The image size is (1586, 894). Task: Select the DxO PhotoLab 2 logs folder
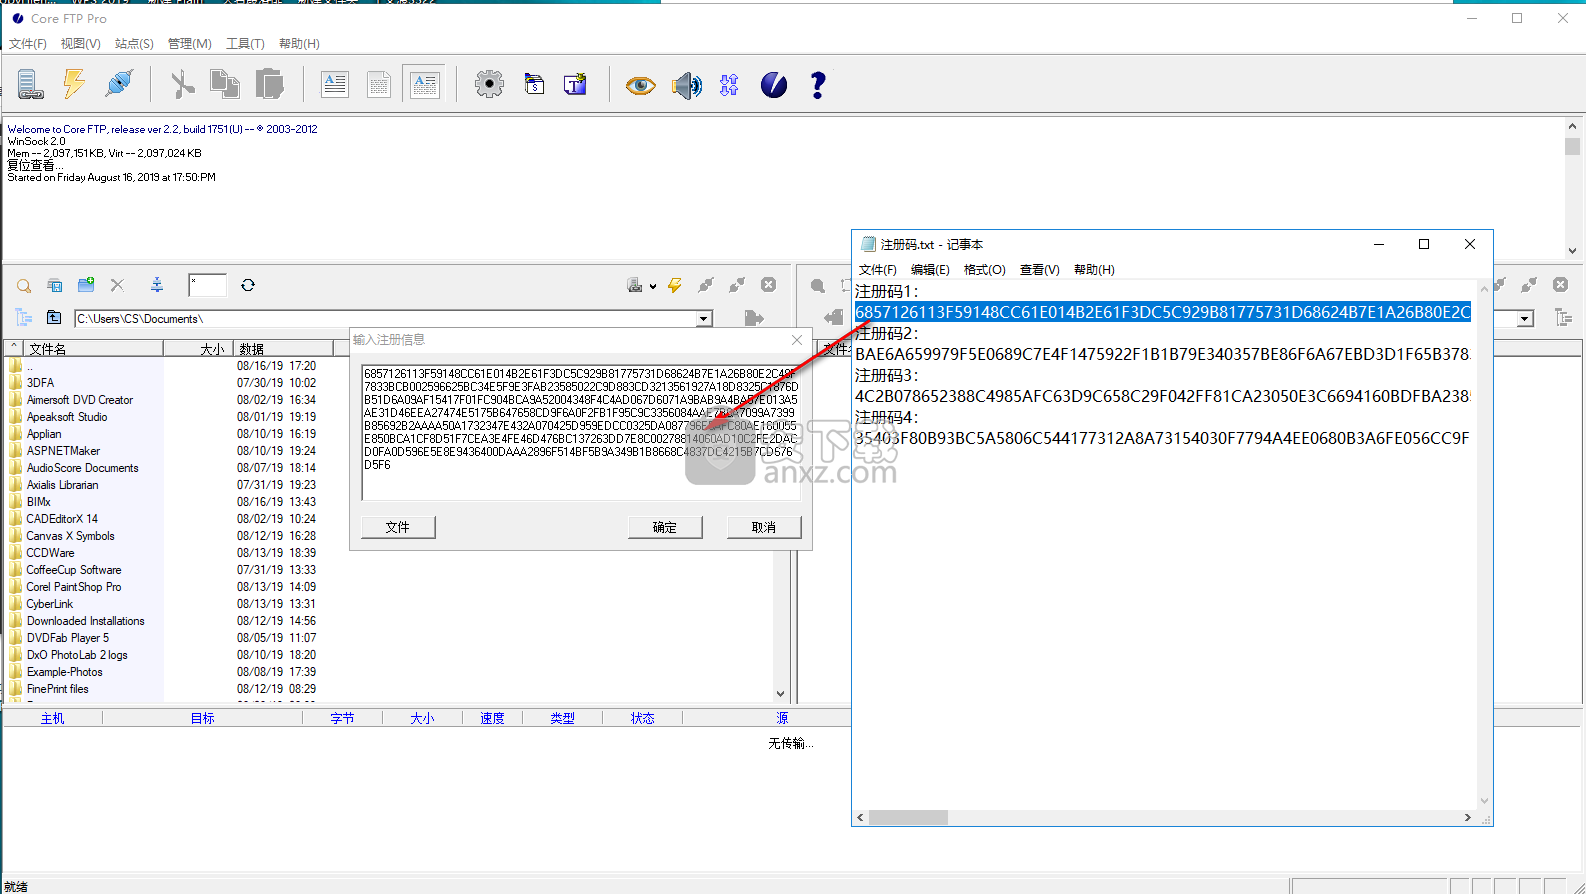click(x=77, y=655)
